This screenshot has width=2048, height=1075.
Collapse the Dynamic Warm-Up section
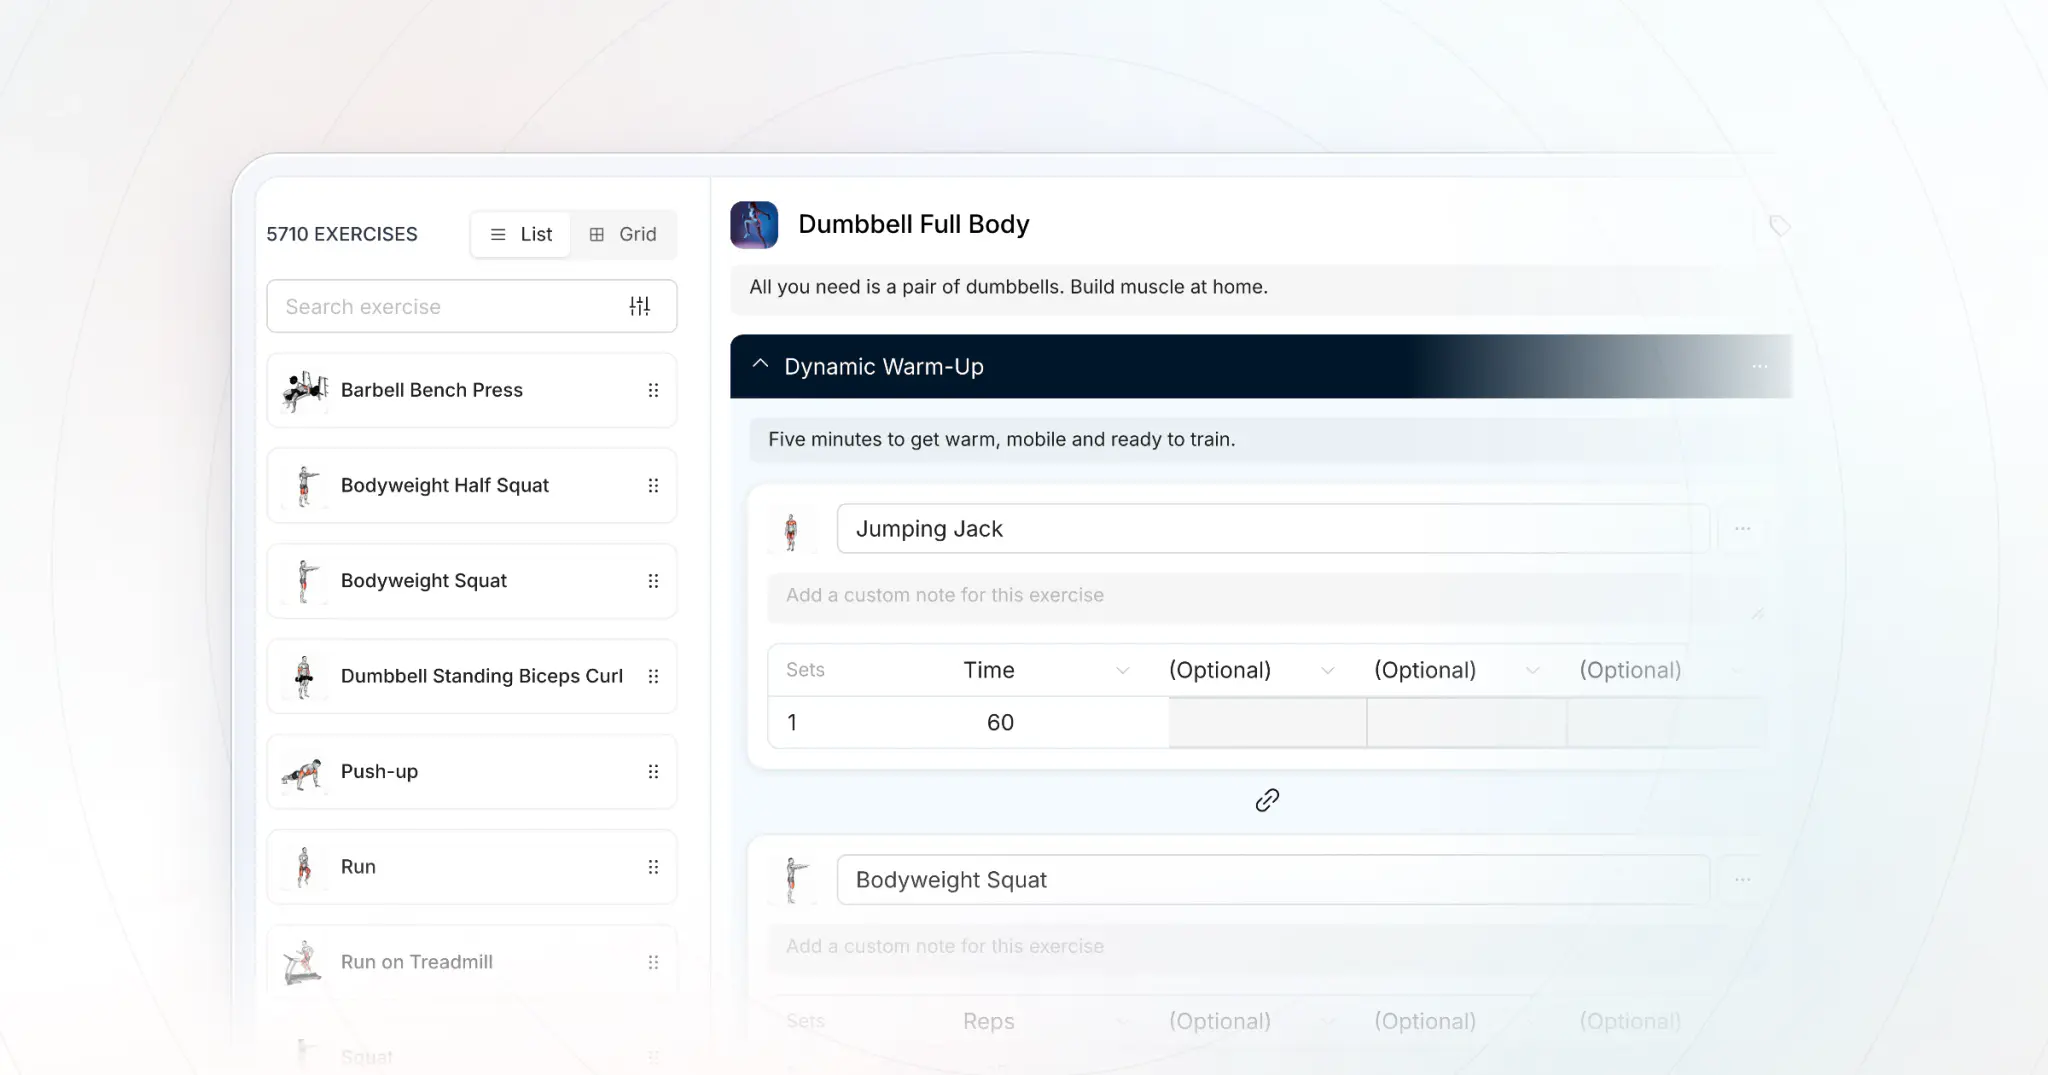click(760, 365)
